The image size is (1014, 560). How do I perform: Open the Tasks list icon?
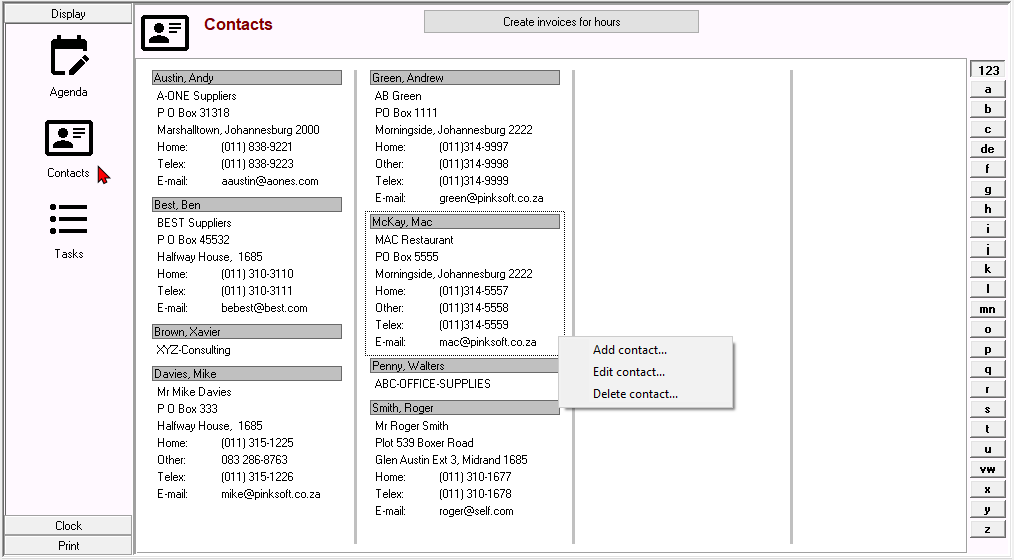click(69, 219)
